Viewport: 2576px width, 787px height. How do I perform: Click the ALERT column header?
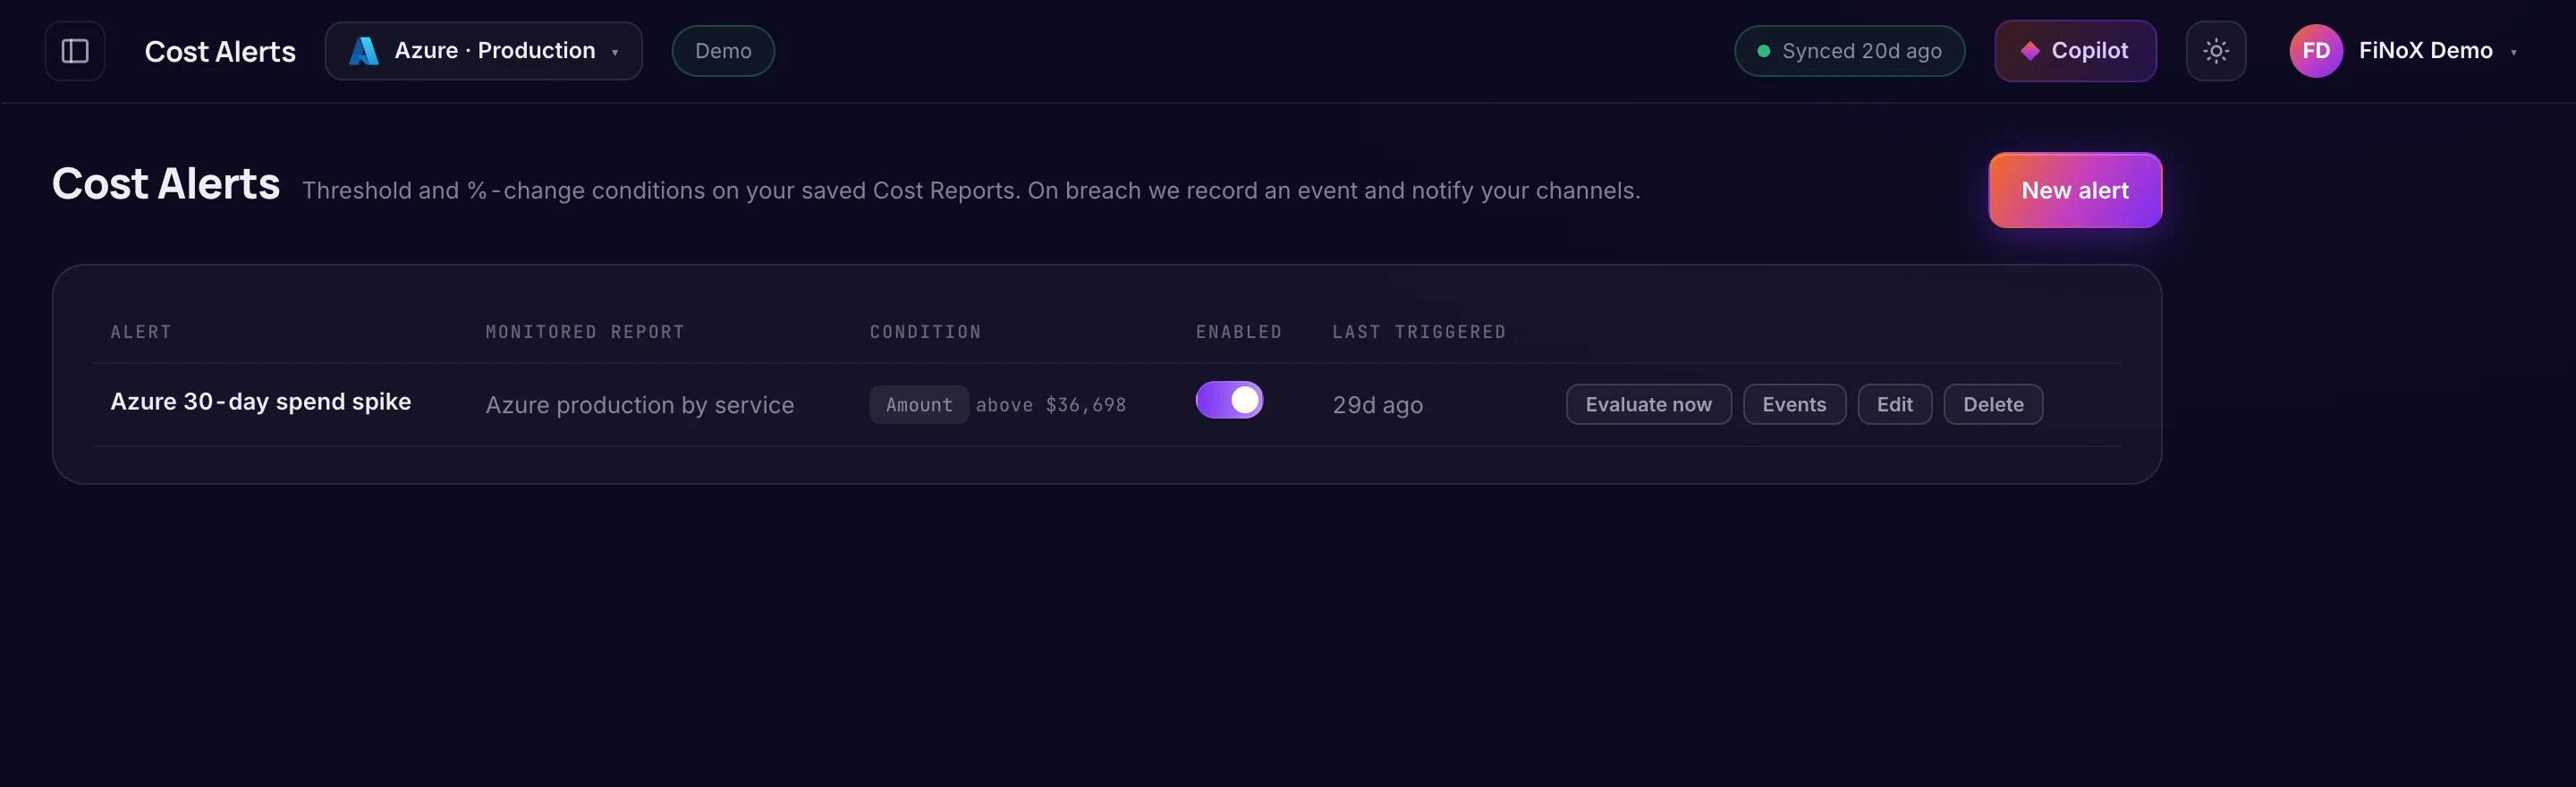click(141, 332)
